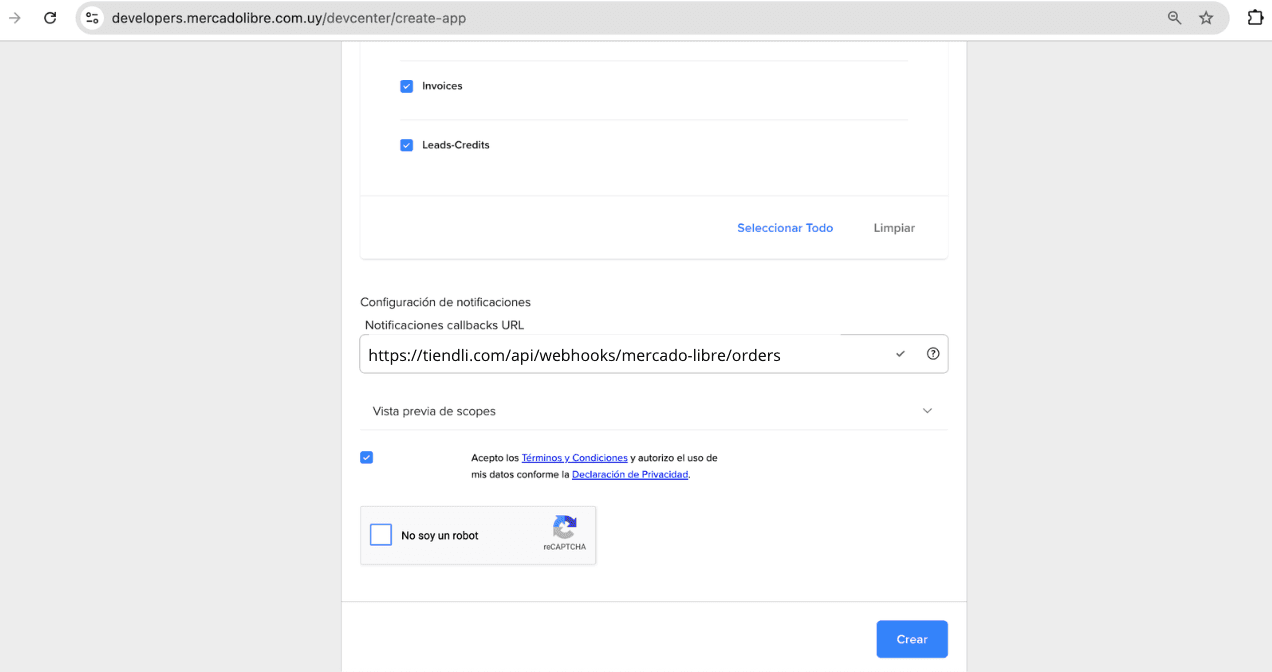Click the browser address bar URL

pyautogui.click(x=289, y=18)
